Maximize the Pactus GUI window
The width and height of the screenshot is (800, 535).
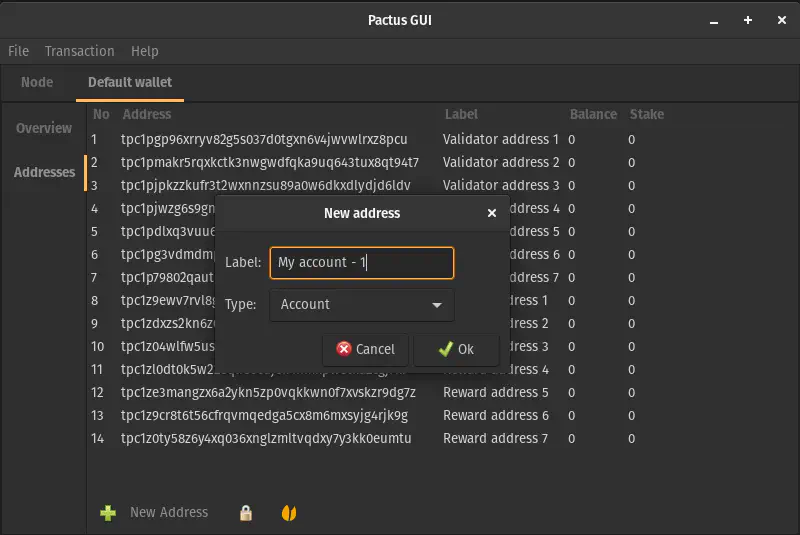tap(747, 20)
